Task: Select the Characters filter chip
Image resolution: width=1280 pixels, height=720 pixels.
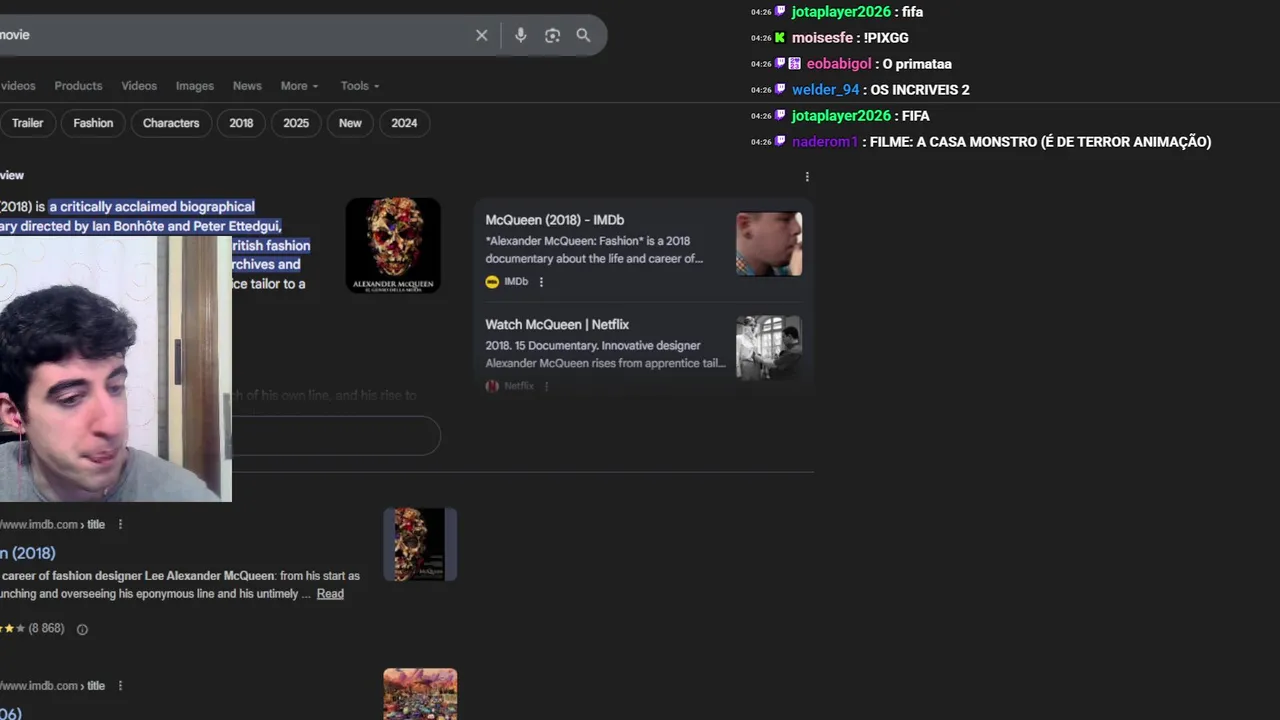Action: [x=171, y=123]
